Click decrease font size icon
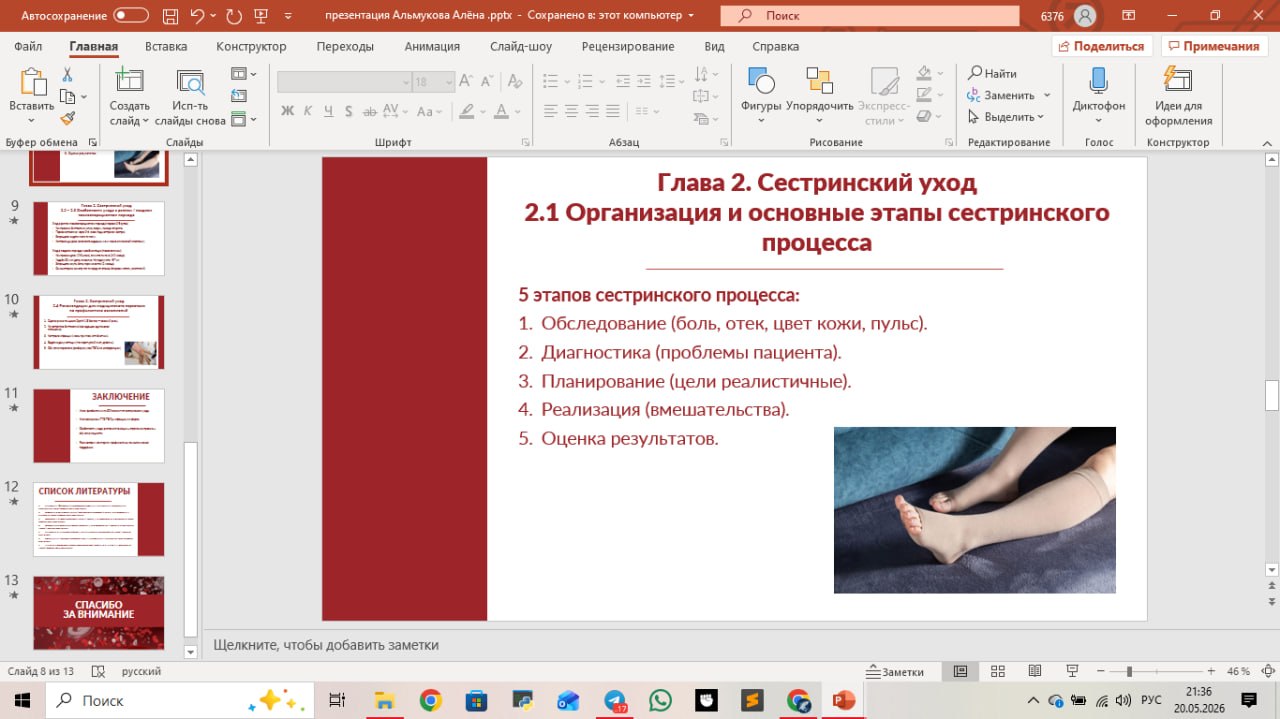This screenshot has height=719, width=1280. (488, 82)
